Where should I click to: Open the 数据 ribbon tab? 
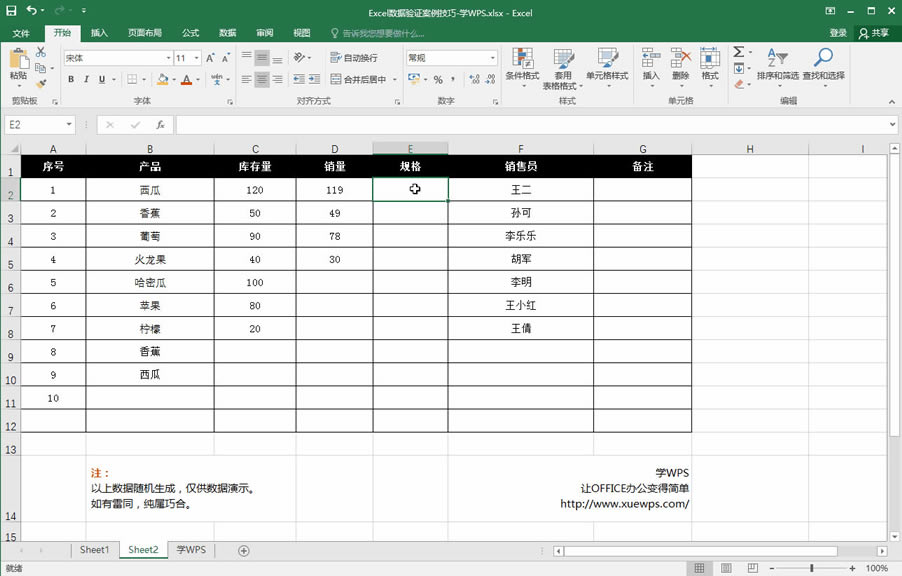(227, 31)
